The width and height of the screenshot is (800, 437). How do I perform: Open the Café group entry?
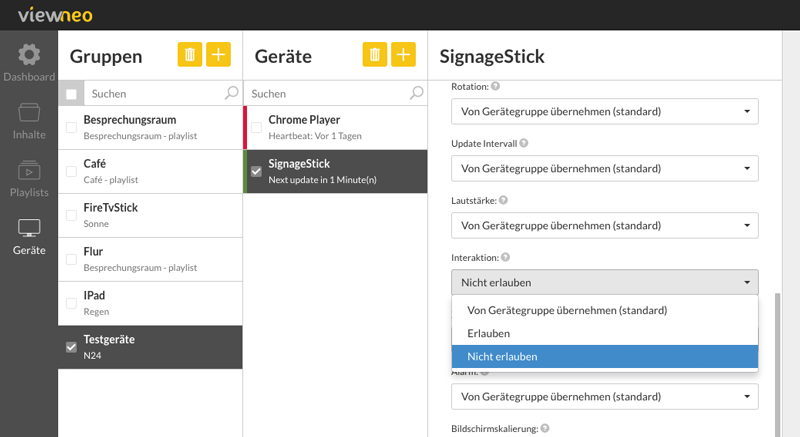(x=150, y=171)
